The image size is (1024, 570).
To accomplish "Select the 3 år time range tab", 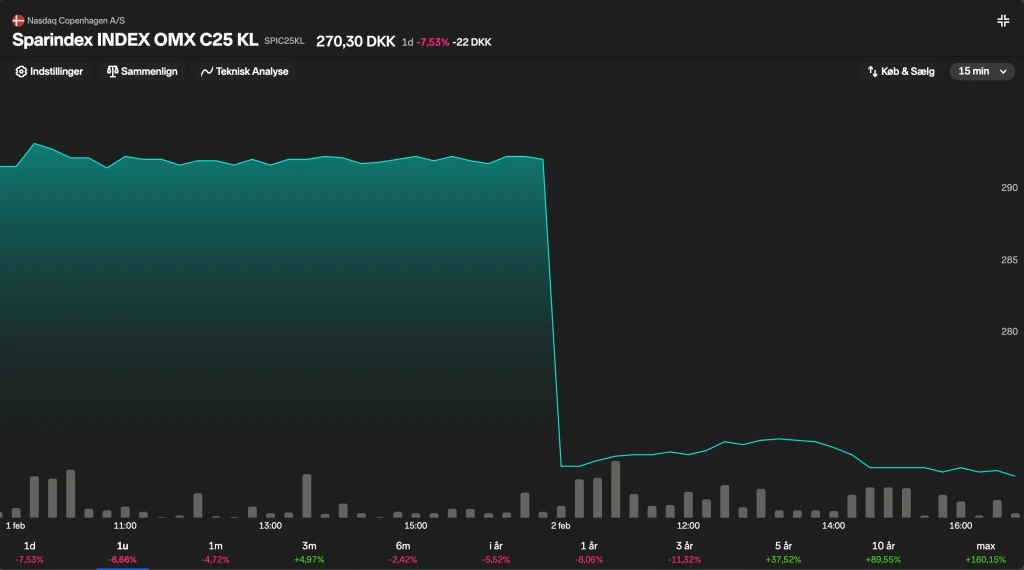I will click(x=684, y=552).
